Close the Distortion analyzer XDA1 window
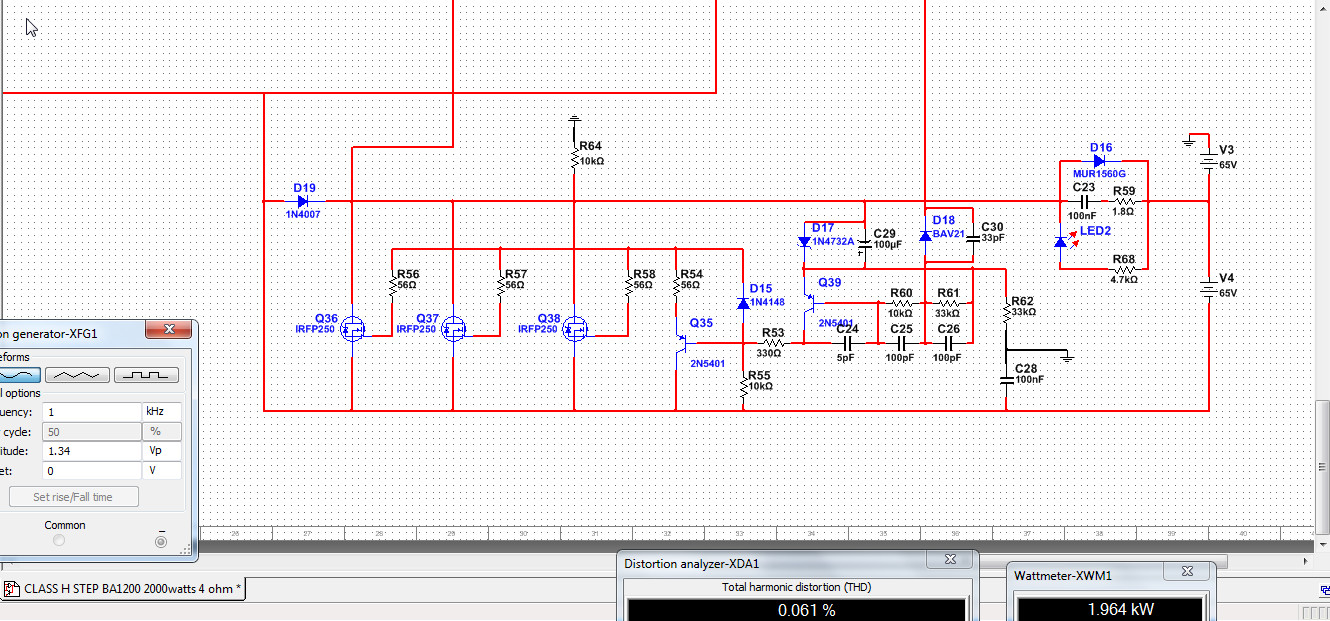The width and height of the screenshot is (1330, 621). (x=949, y=562)
